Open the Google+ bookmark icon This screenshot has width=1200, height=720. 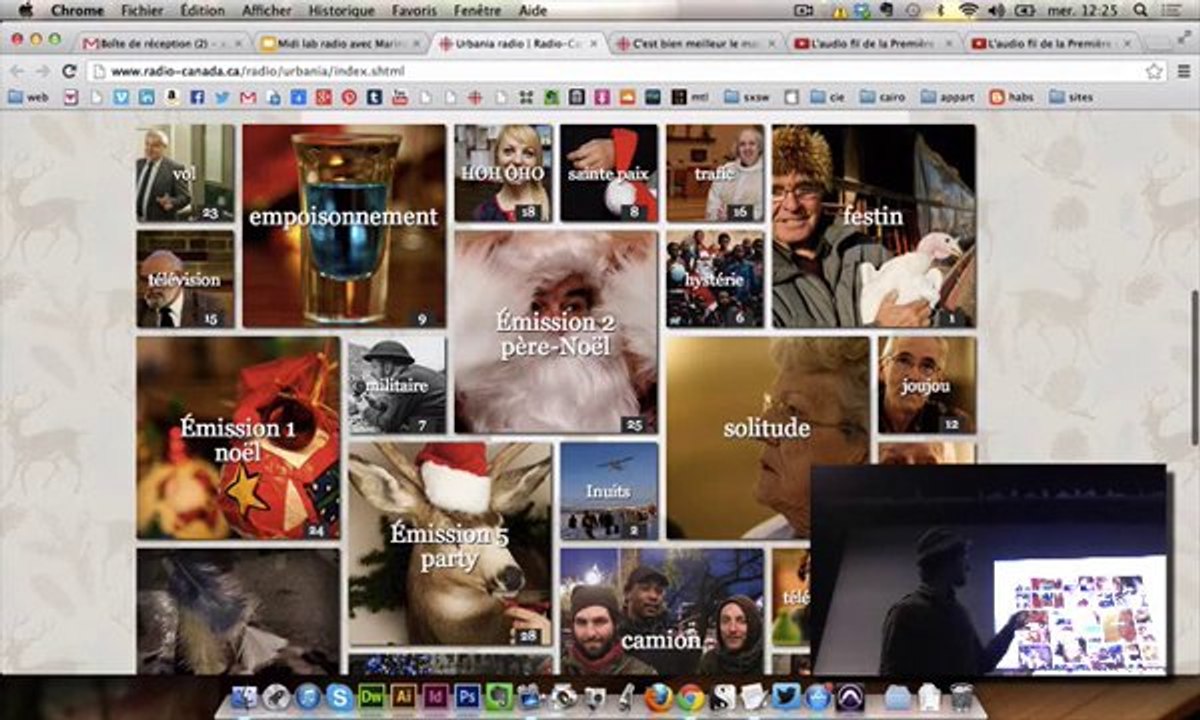pyautogui.click(x=323, y=97)
